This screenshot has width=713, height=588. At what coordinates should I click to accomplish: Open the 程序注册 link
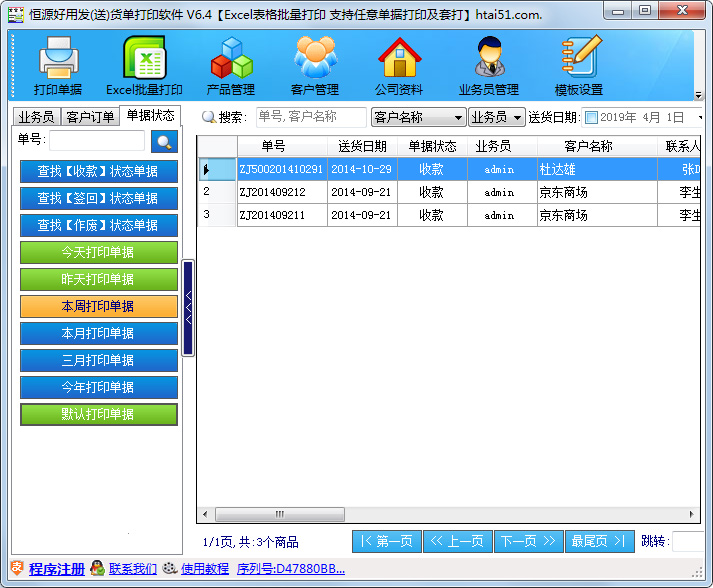(x=57, y=568)
